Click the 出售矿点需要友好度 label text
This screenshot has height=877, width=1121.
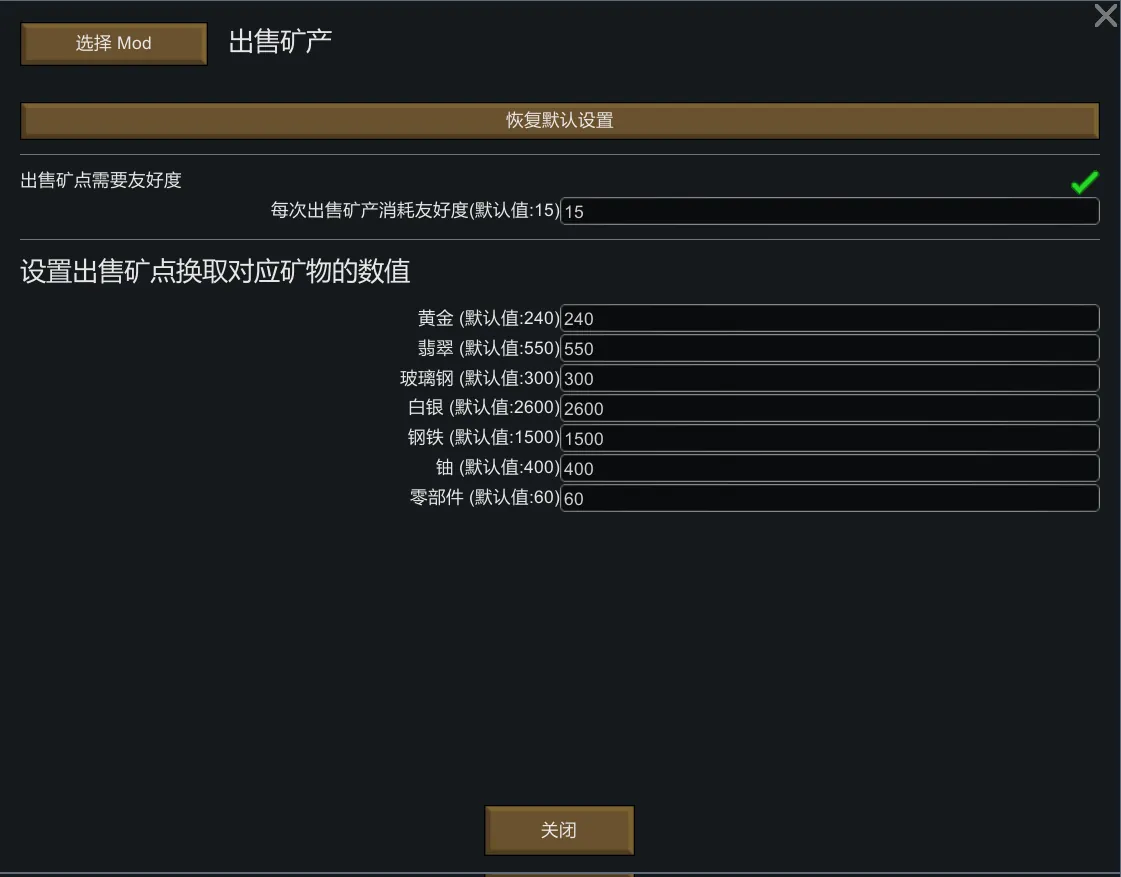(101, 181)
